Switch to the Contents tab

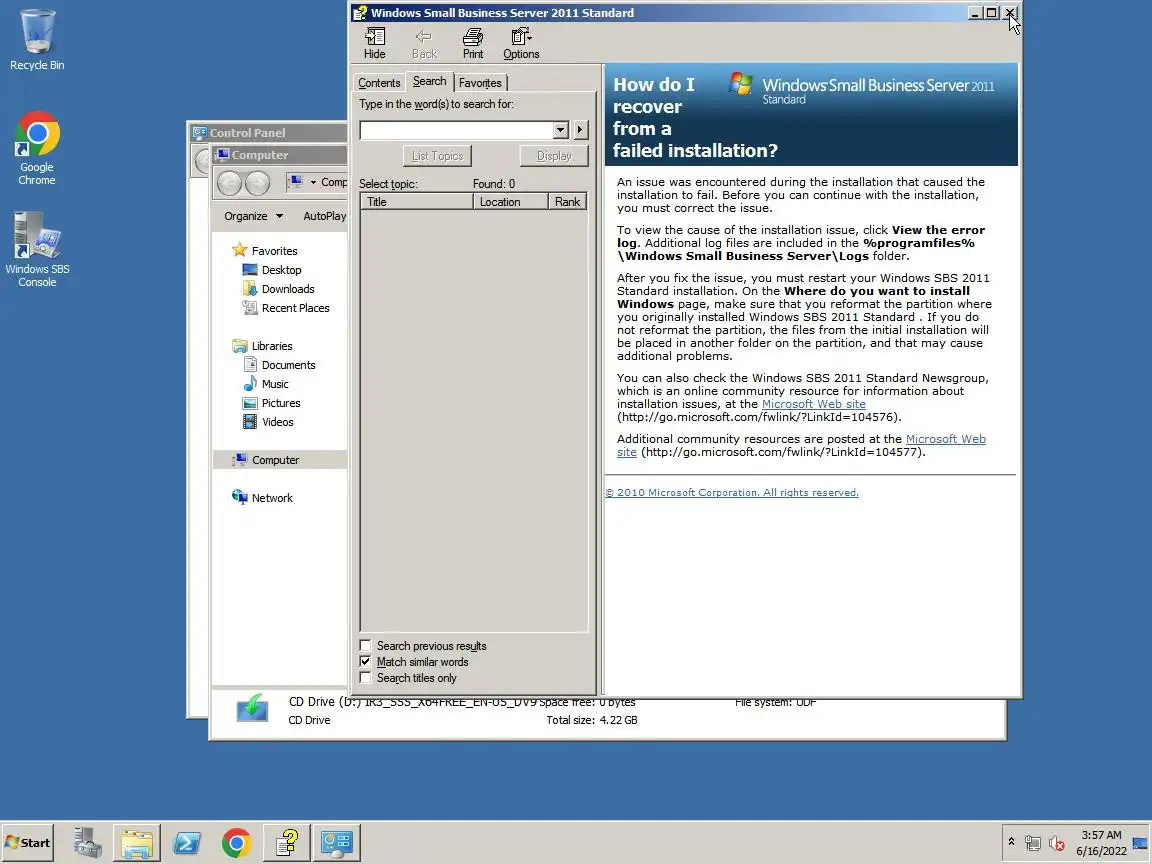pos(379,83)
